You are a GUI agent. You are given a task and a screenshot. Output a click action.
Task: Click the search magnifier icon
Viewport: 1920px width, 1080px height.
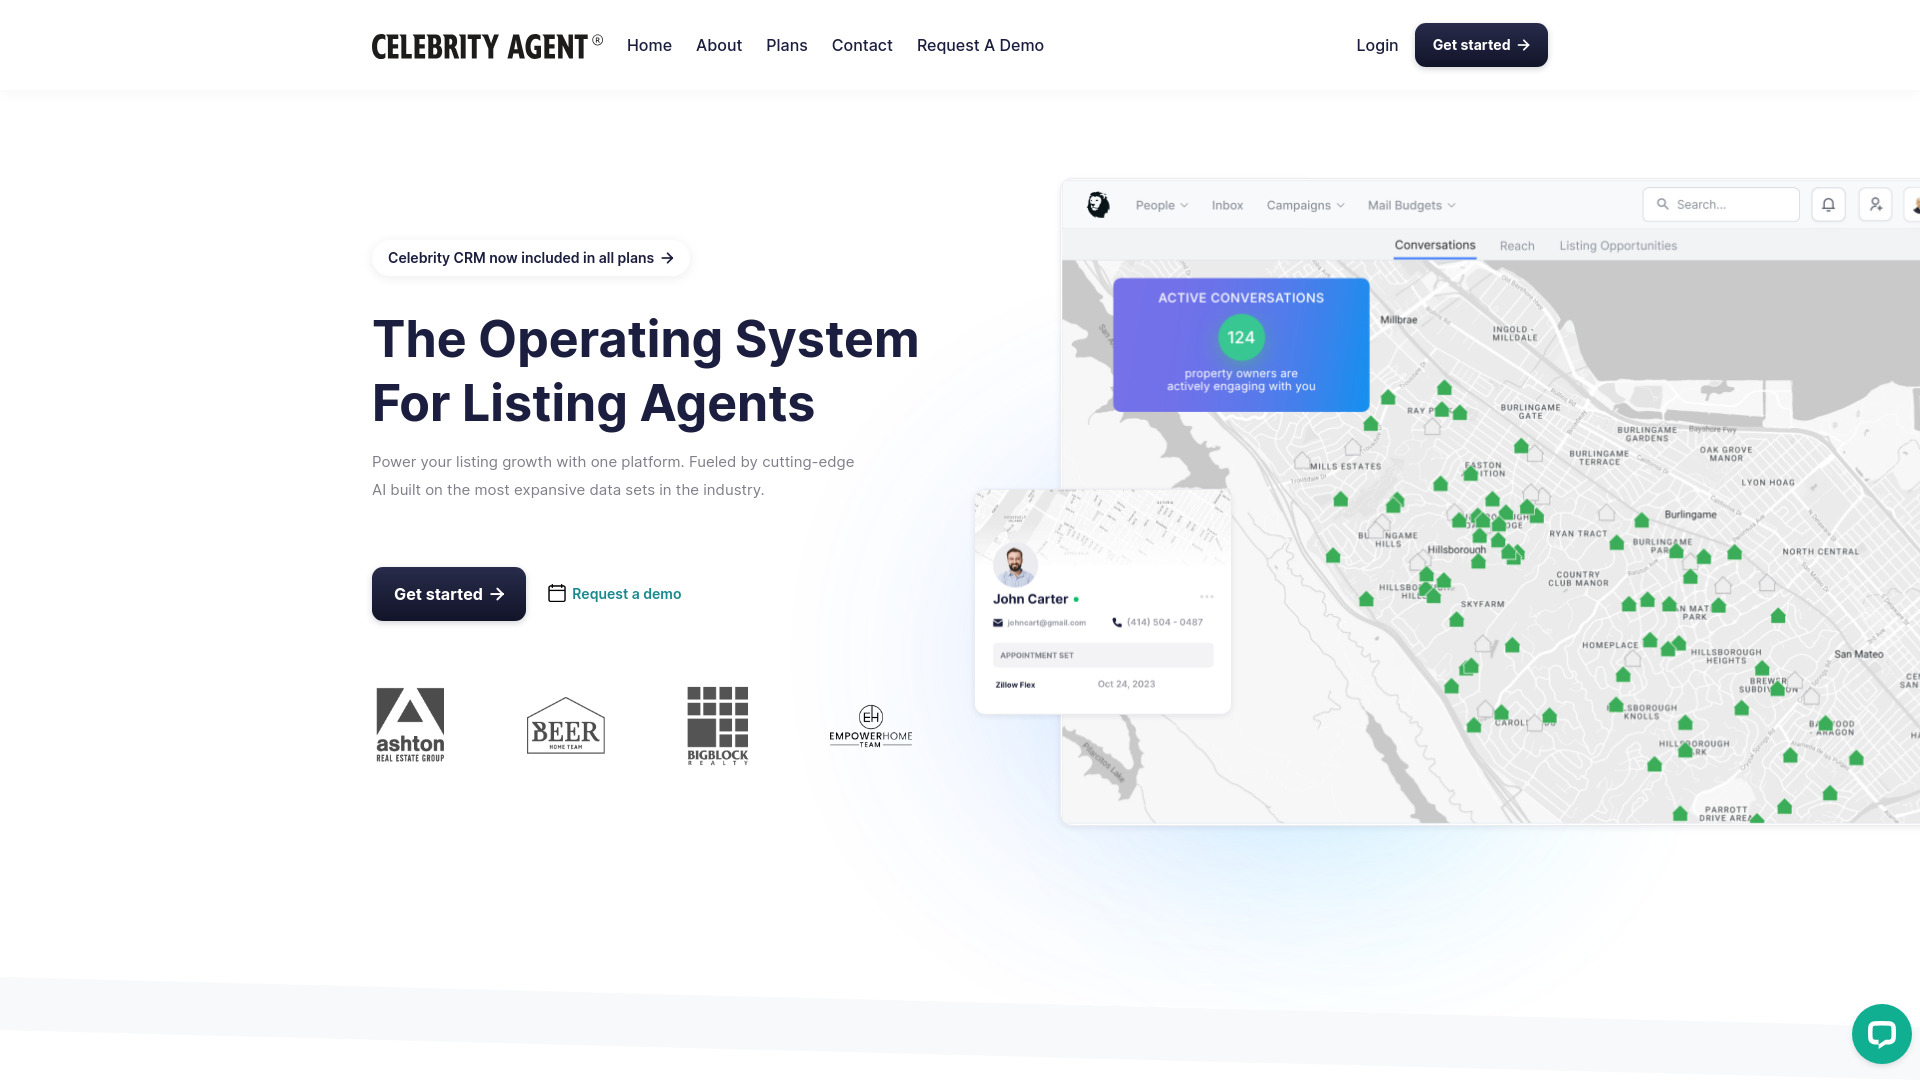point(1663,204)
